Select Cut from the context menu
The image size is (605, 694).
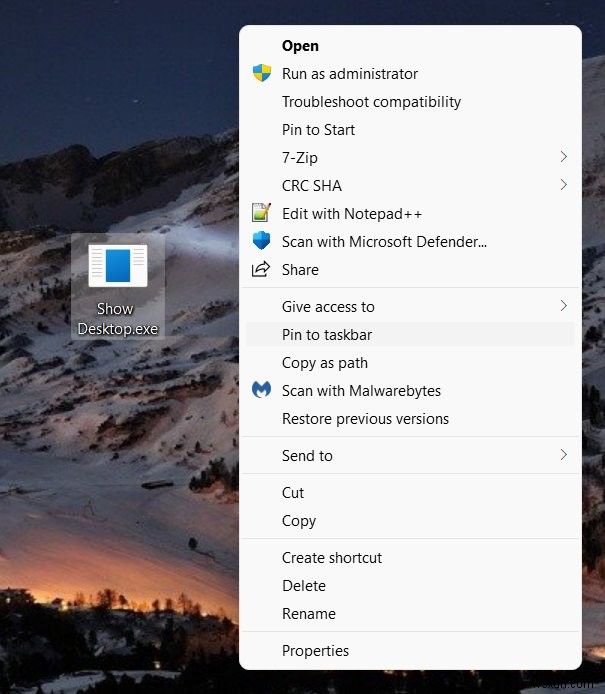click(410, 493)
